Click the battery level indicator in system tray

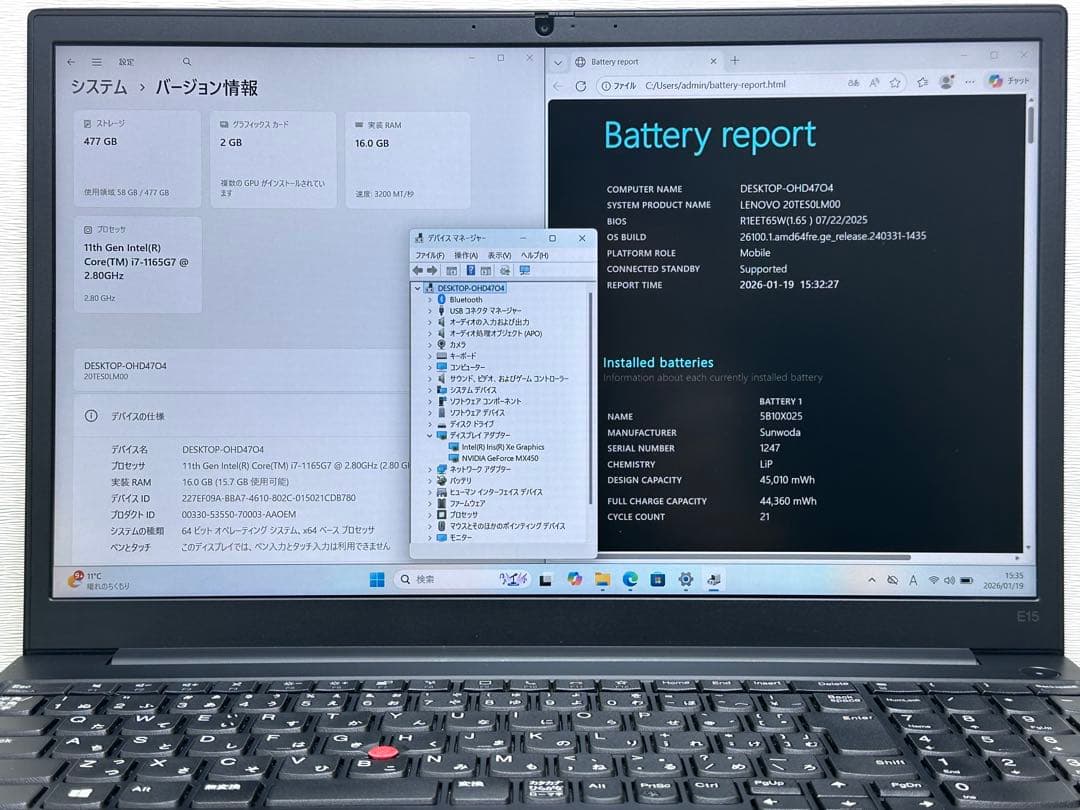tap(967, 580)
